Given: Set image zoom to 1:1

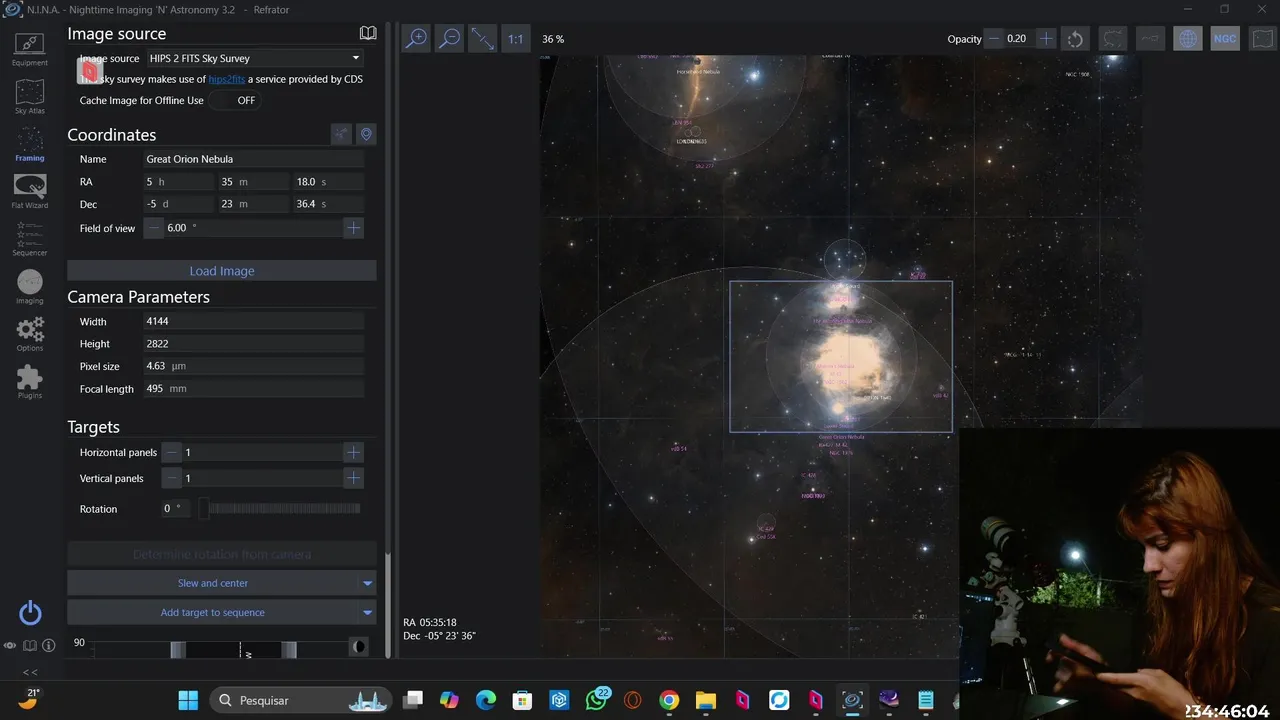Looking at the screenshot, I should pyautogui.click(x=515, y=39).
